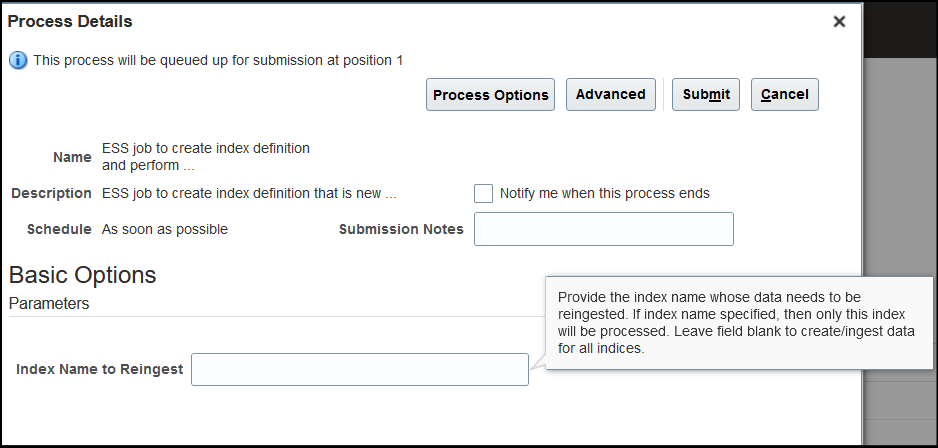
Task: Click the Process Details dialog title
Action: 70,21
